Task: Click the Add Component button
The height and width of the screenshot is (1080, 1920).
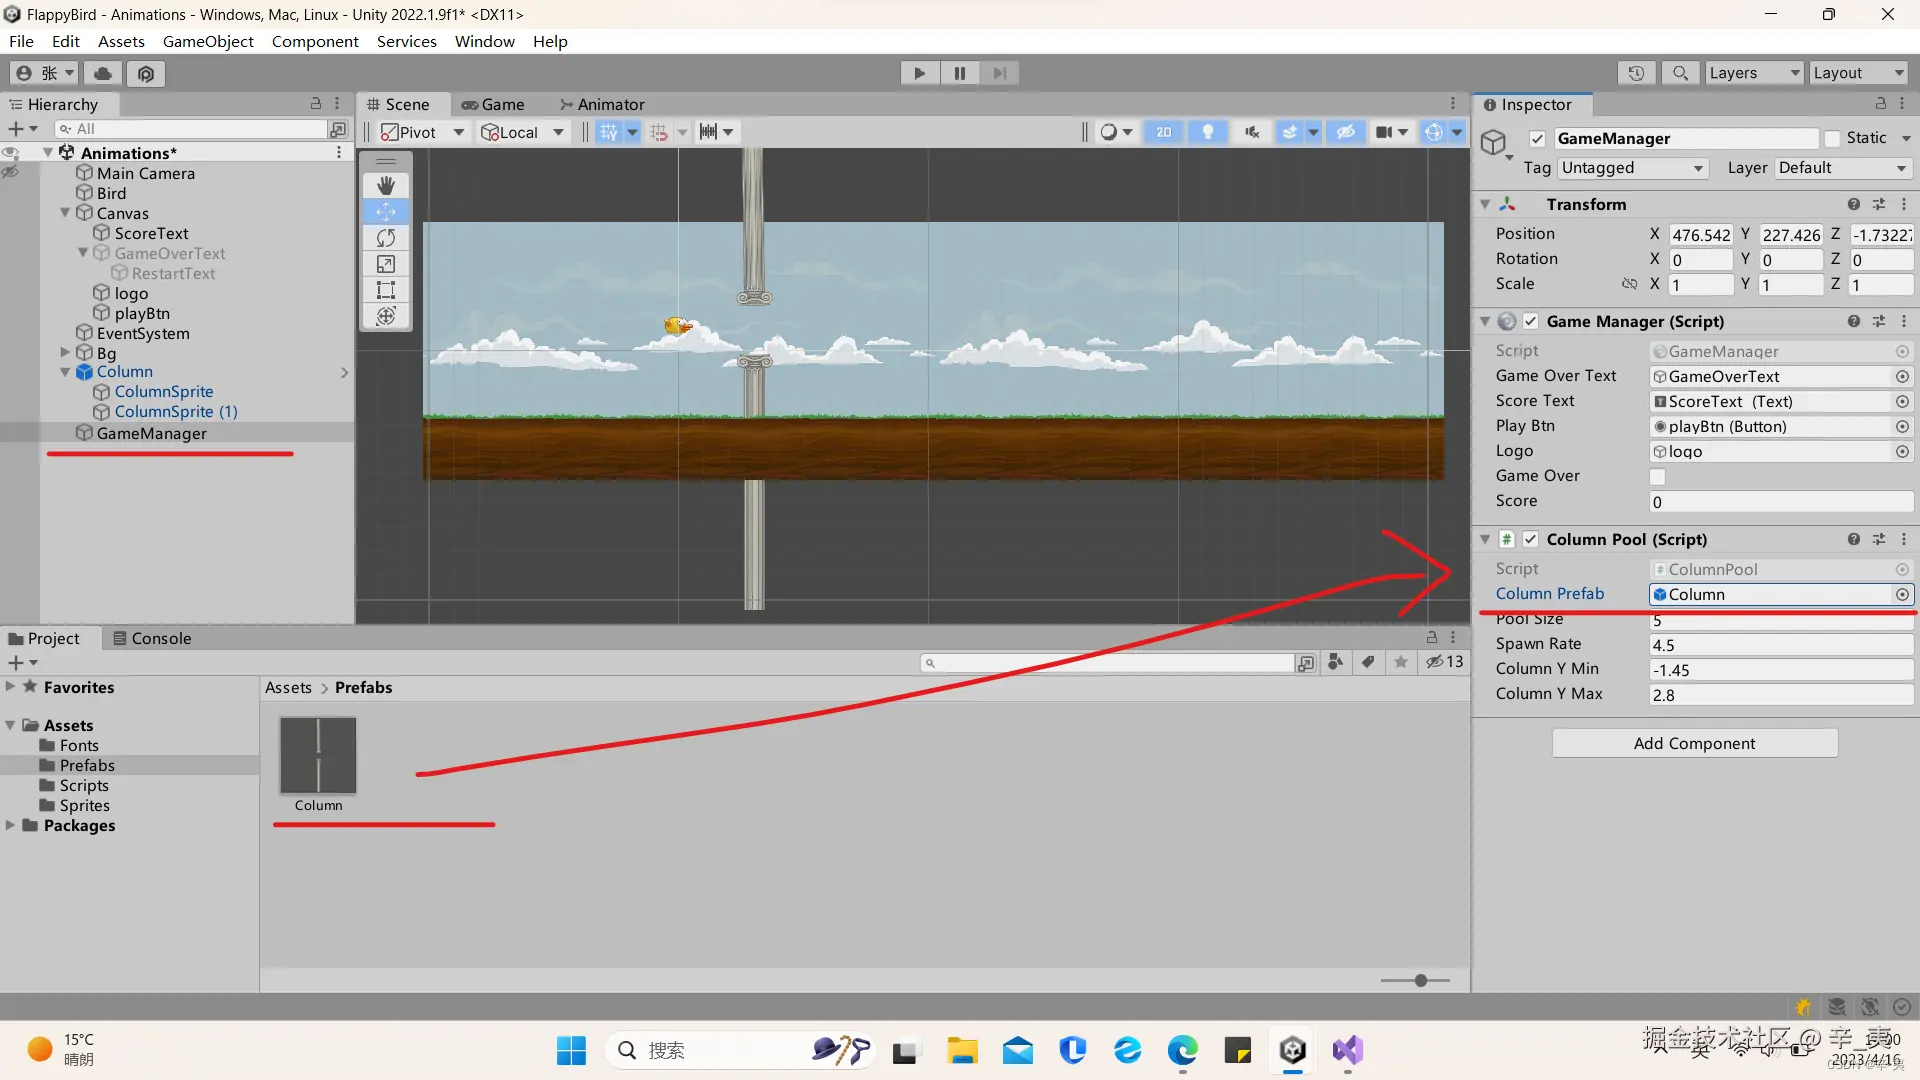Action: [1694, 743]
